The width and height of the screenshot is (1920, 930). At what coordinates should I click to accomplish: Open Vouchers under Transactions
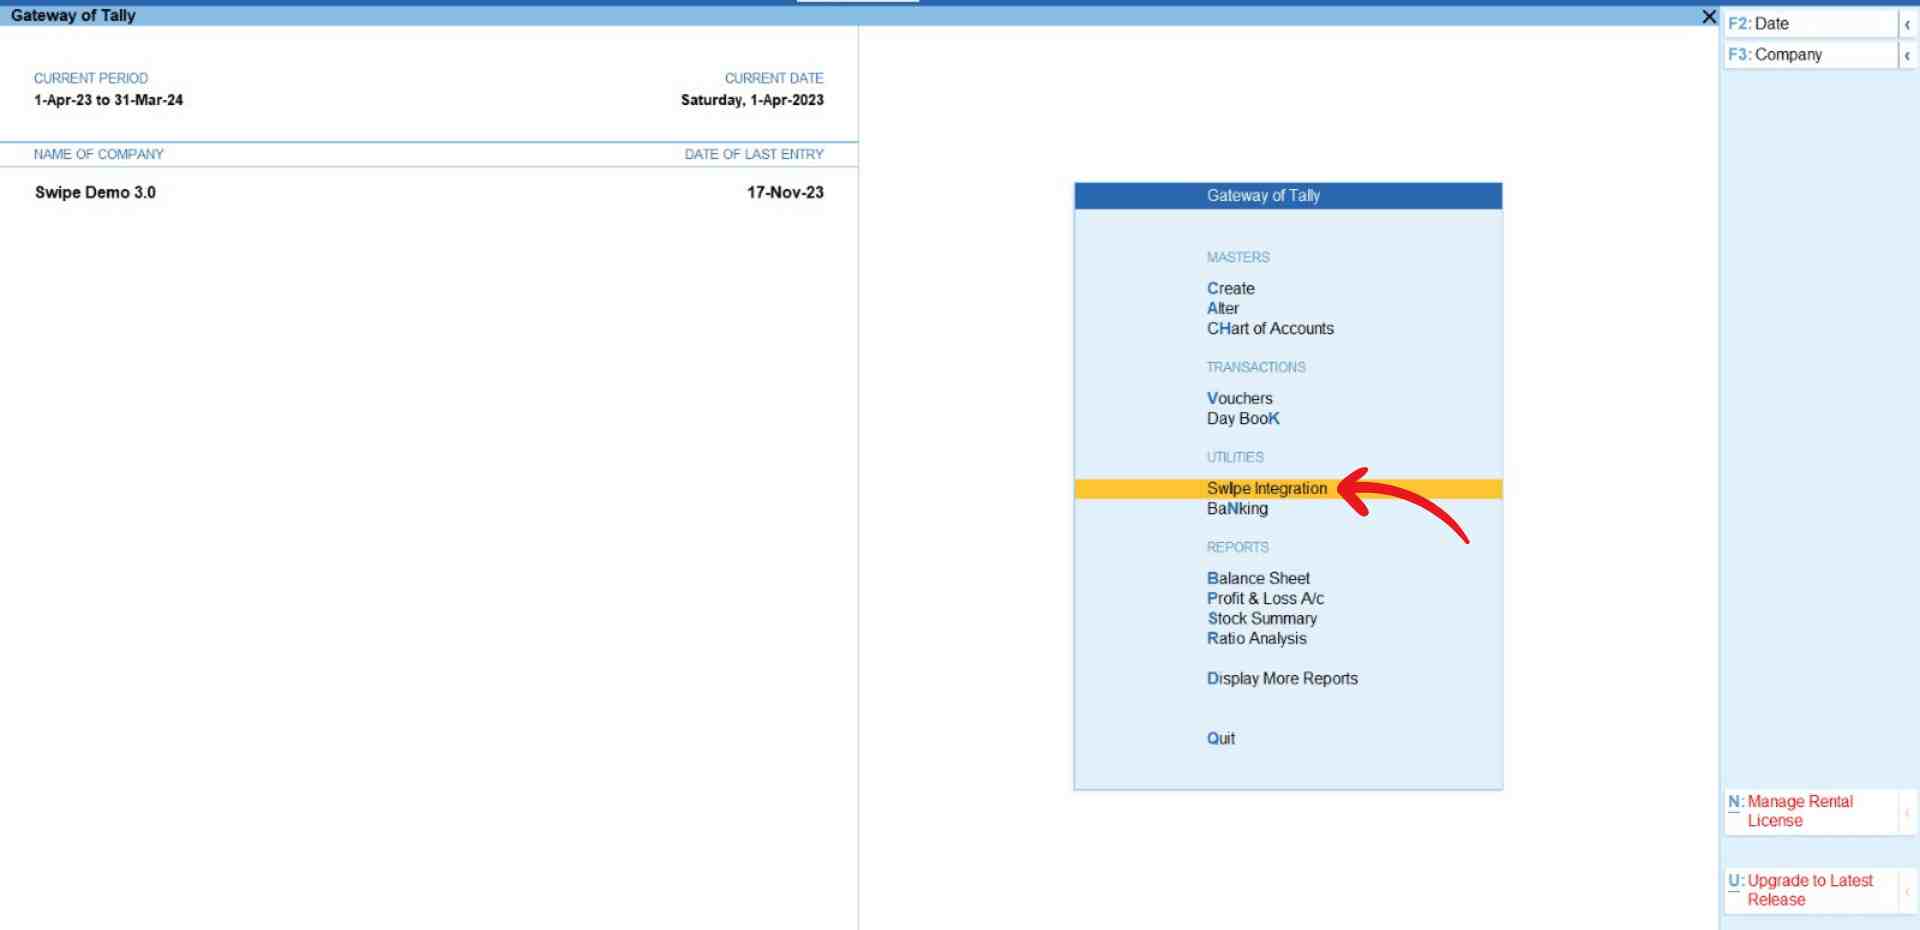[x=1239, y=398]
